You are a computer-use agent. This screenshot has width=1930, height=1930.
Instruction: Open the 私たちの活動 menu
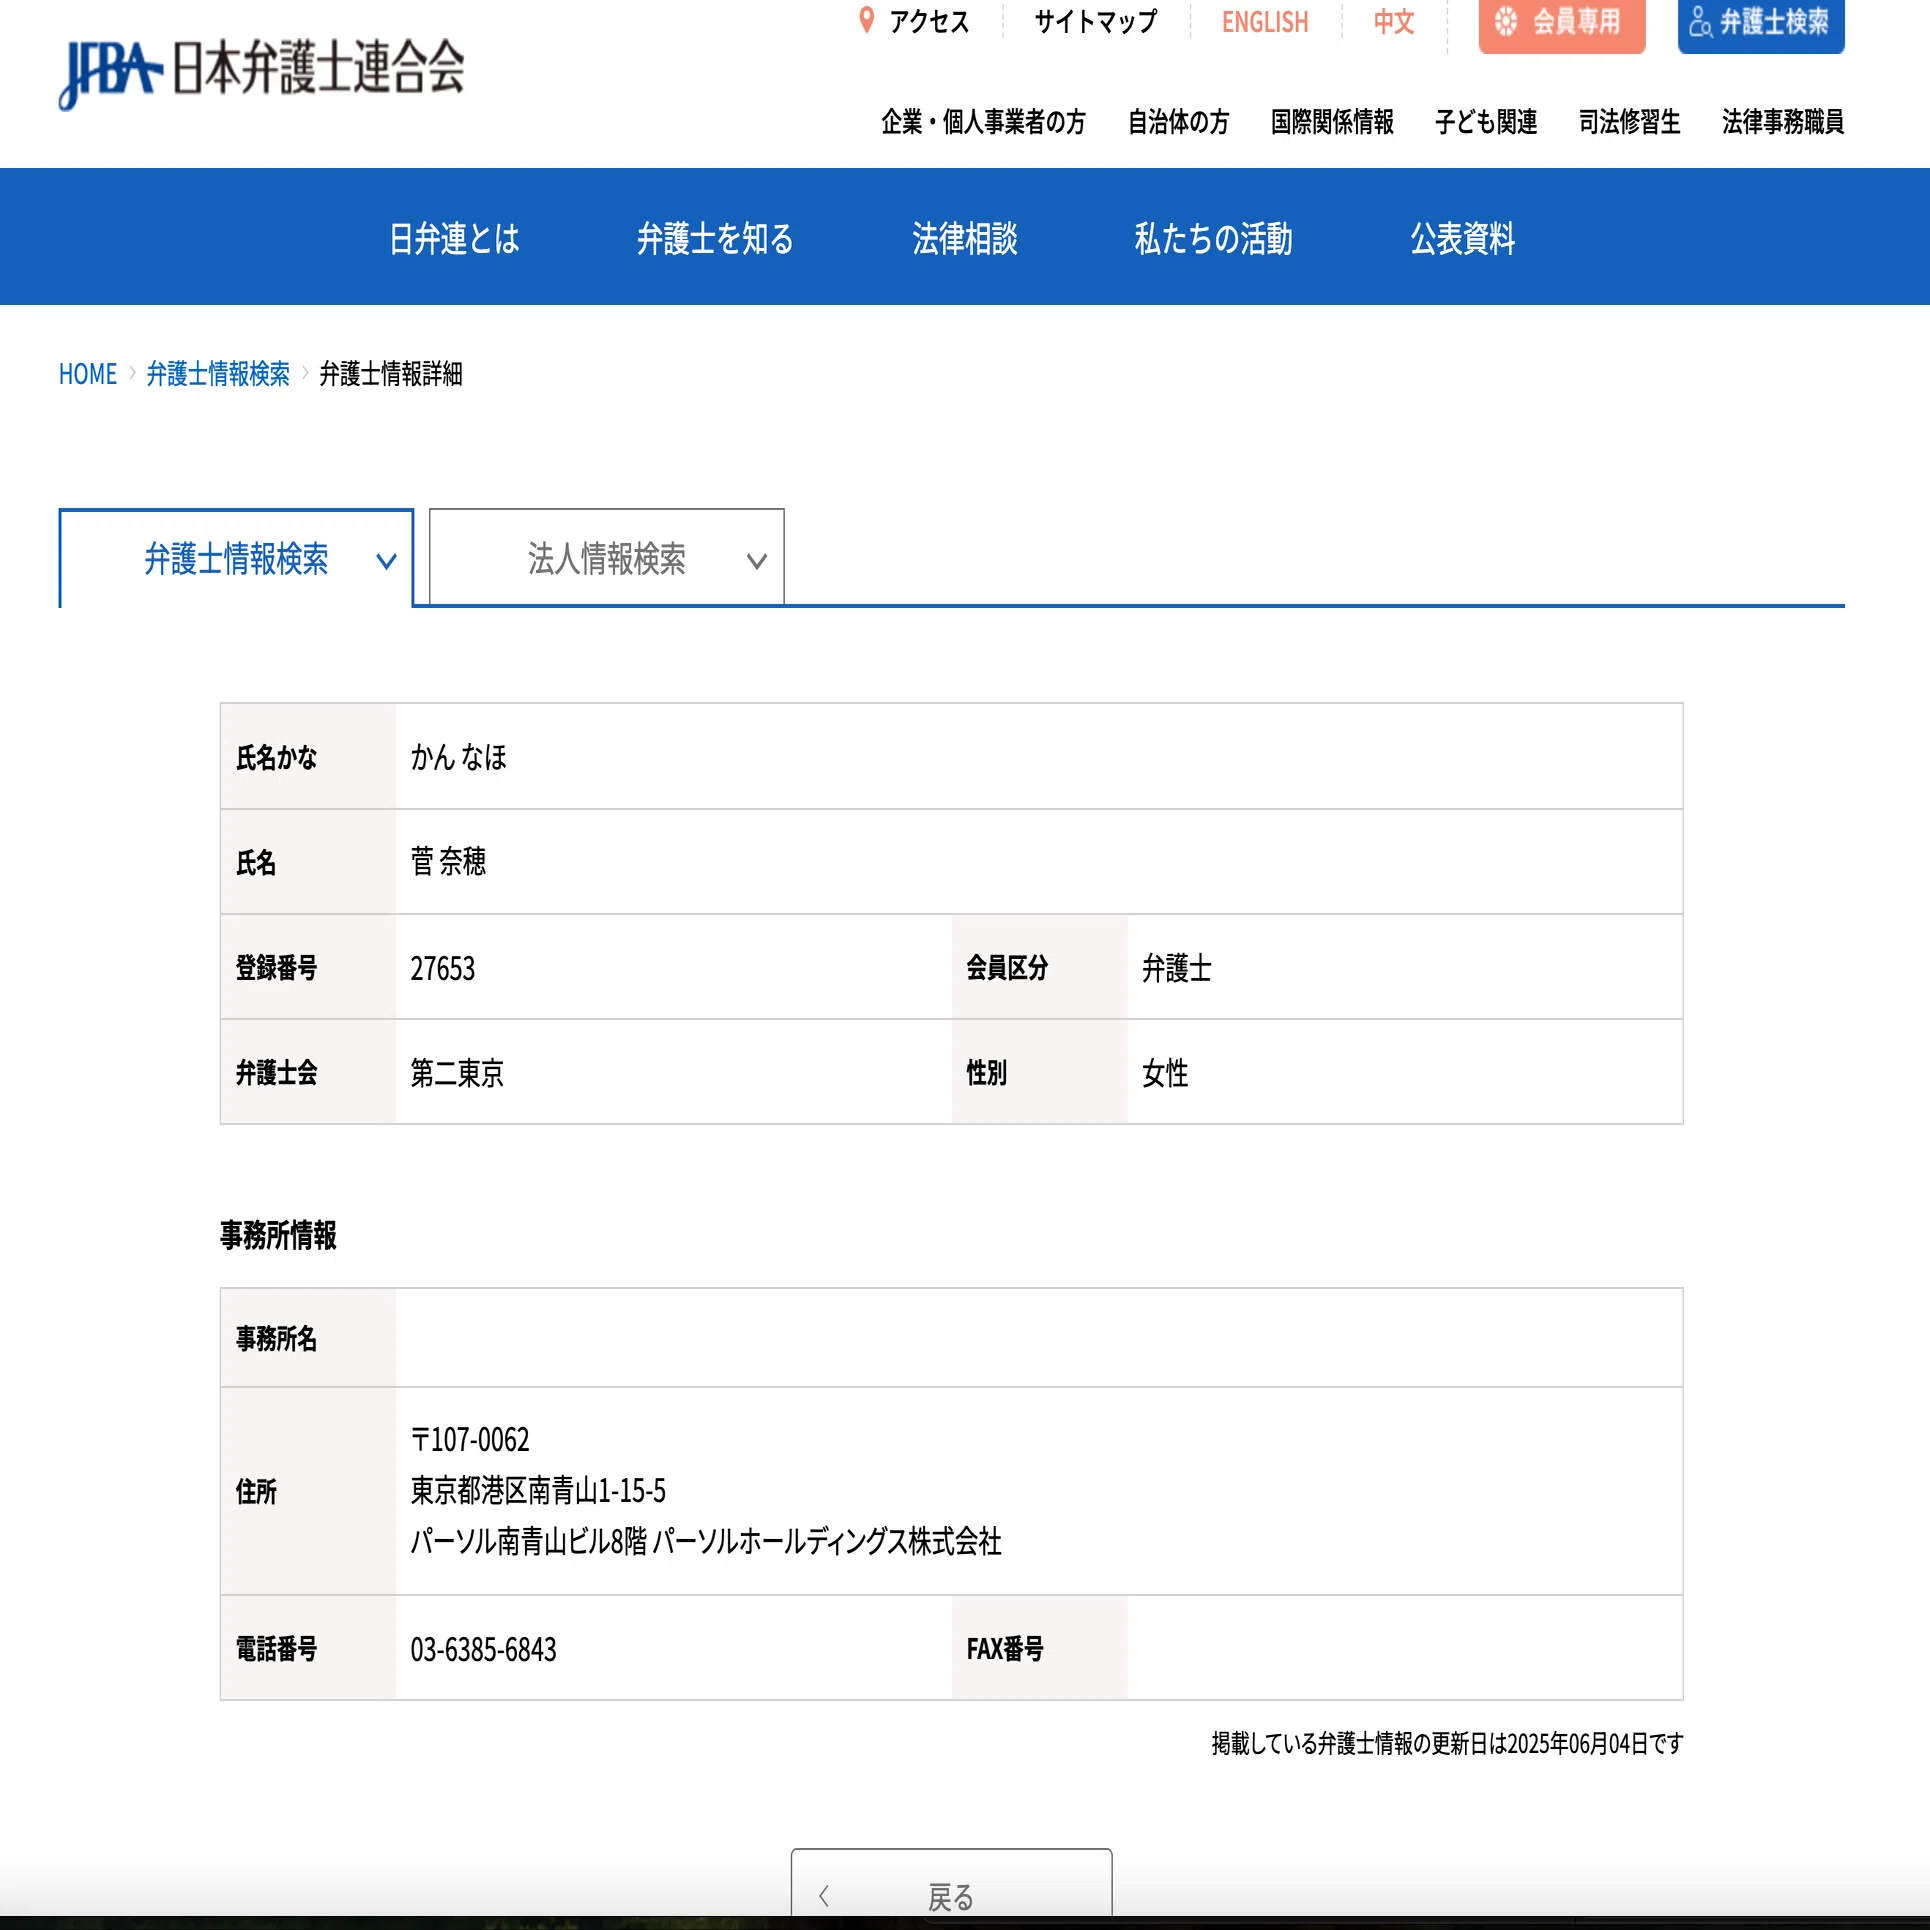point(1213,239)
